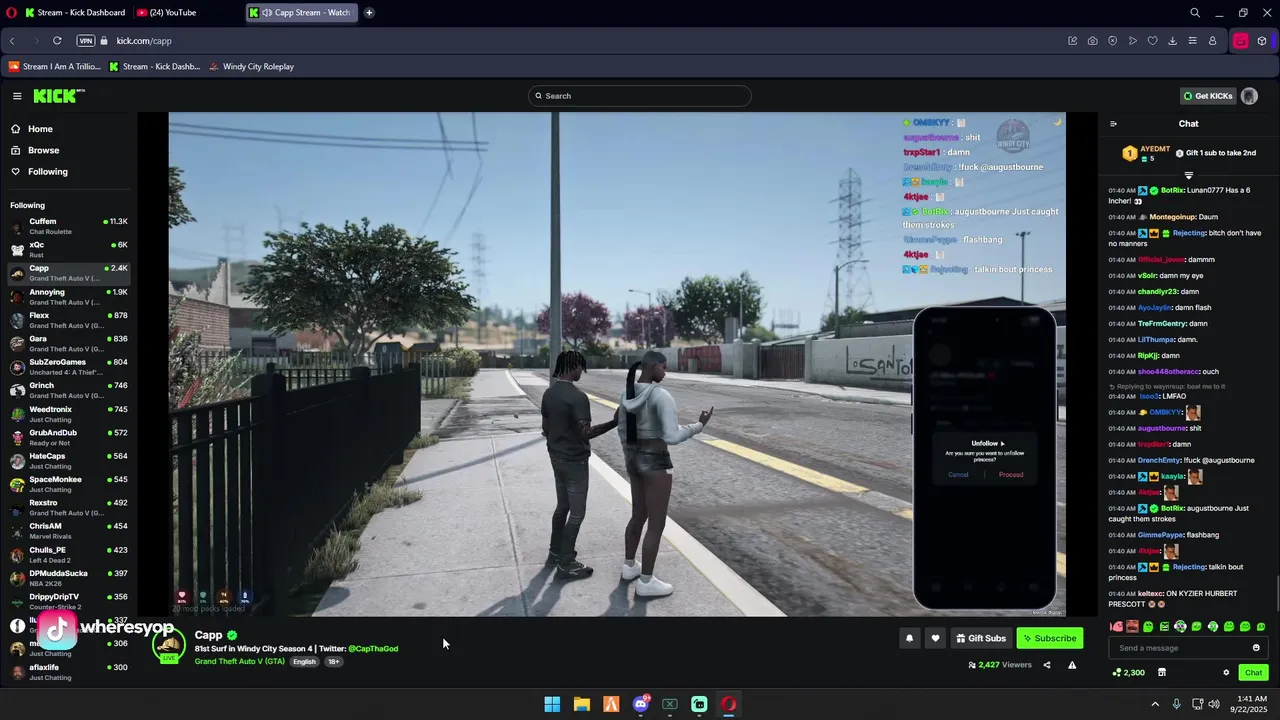Reload the page
Viewport: 1280px width, 720px height.
pos(57,41)
